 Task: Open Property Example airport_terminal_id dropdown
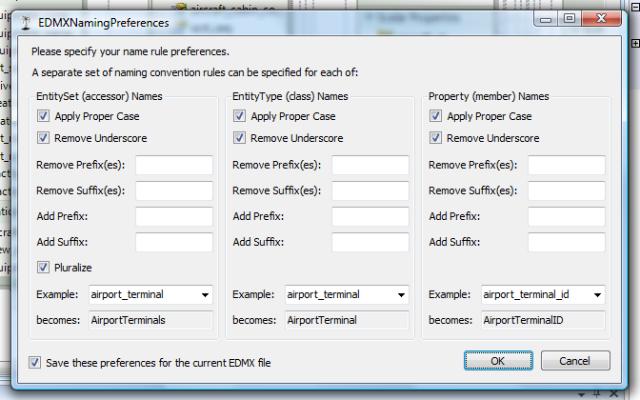598,295
